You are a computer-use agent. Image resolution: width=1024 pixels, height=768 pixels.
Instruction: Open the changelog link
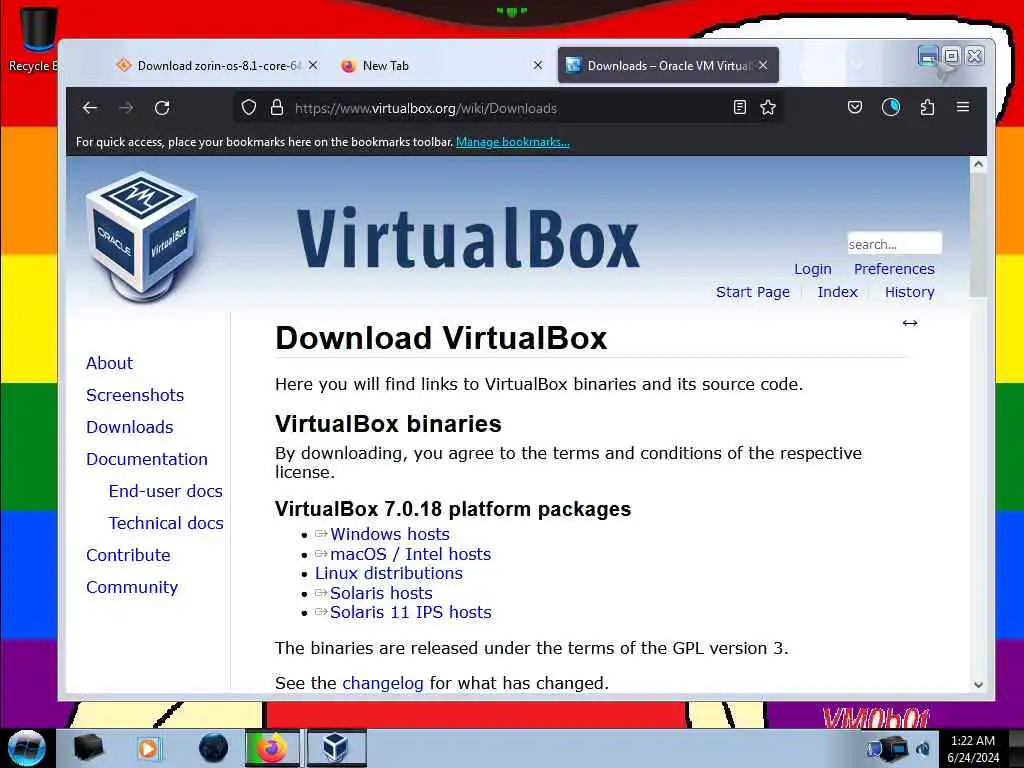pos(383,683)
